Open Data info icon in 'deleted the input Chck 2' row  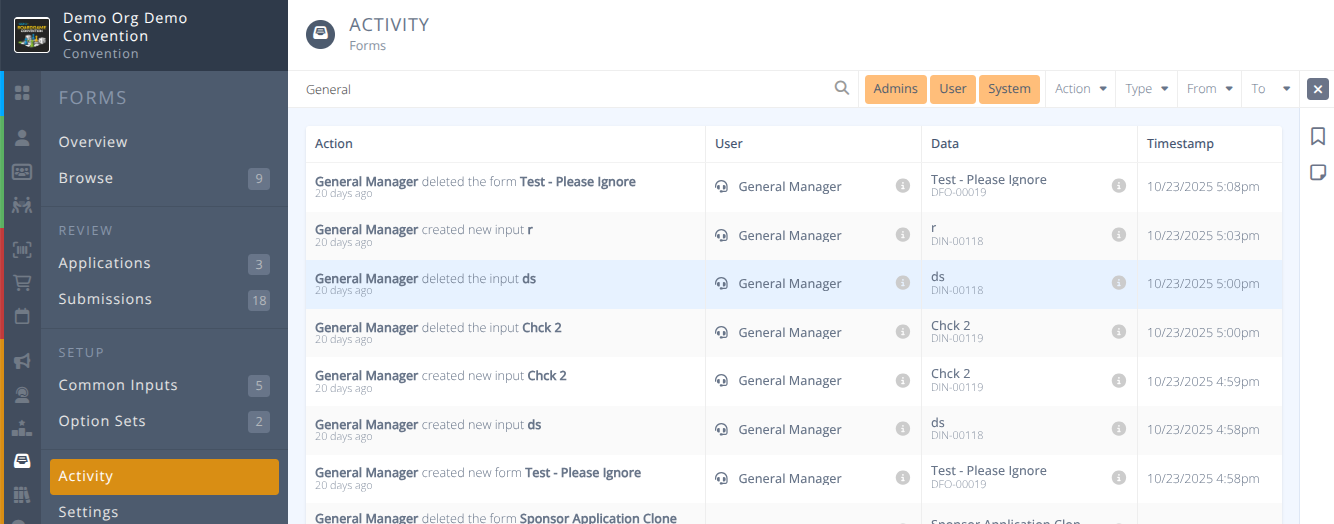pyautogui.click(x=1119, y=332)
